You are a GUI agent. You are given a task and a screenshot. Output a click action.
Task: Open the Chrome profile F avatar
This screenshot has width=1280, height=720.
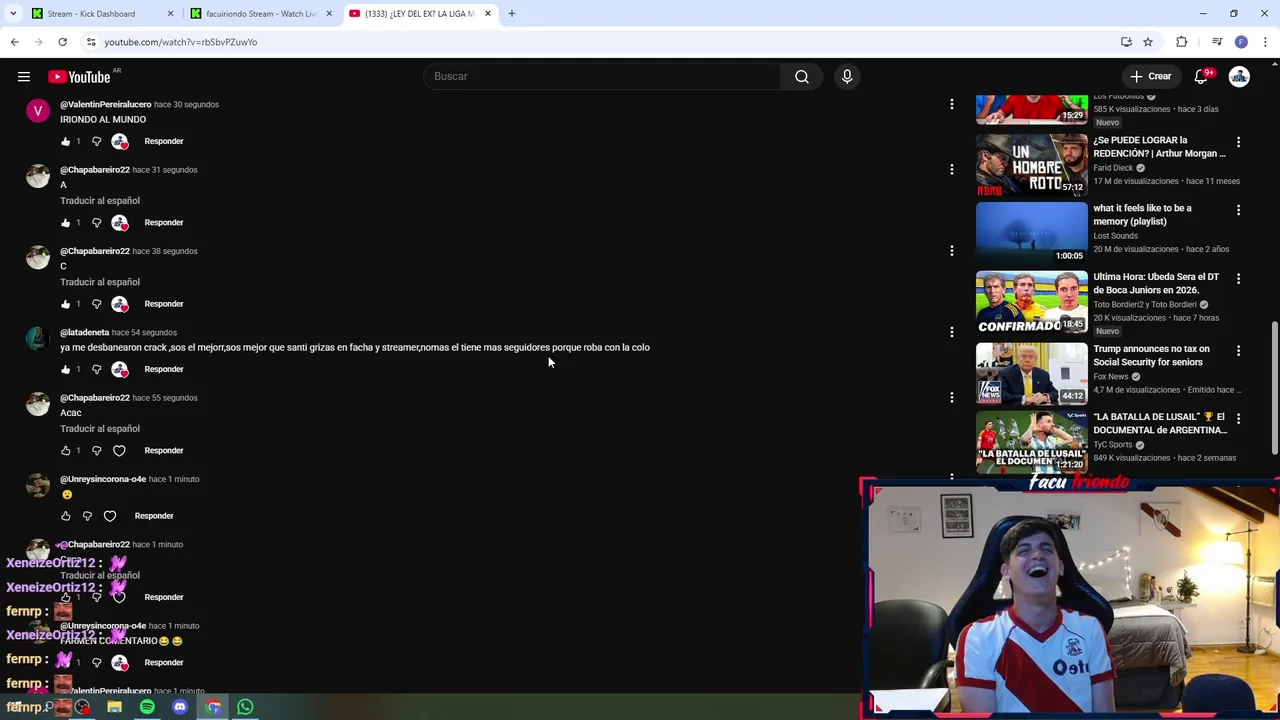pyautogui.click(x=1241, y=42)
